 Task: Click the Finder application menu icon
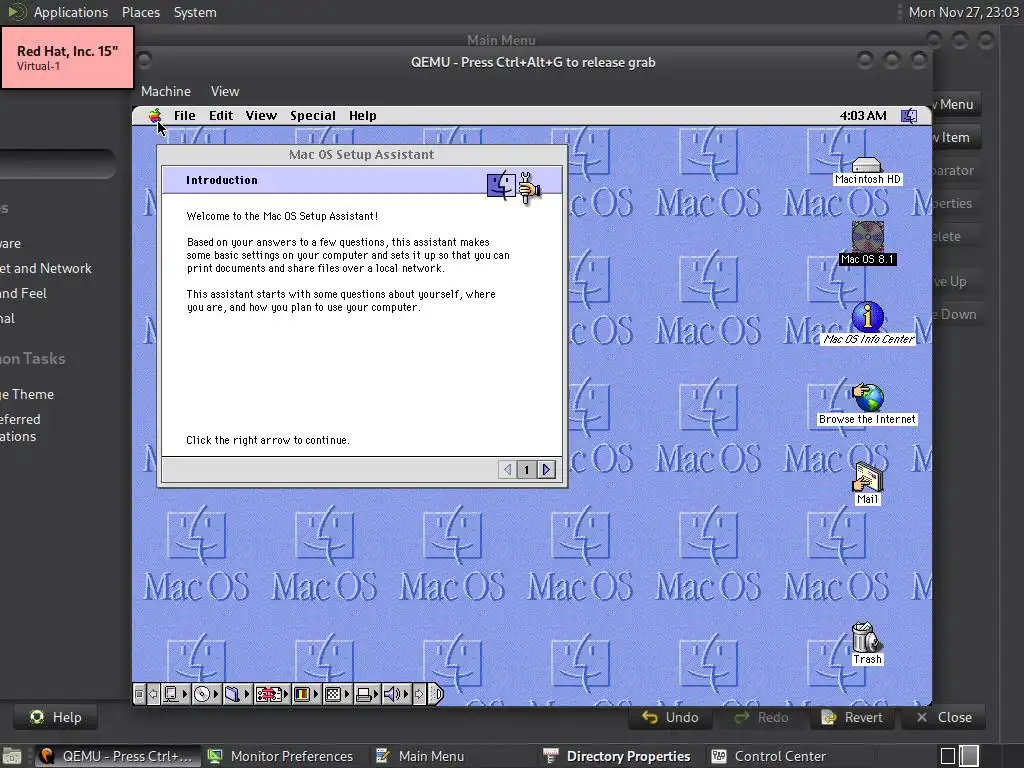click(909, 116)
